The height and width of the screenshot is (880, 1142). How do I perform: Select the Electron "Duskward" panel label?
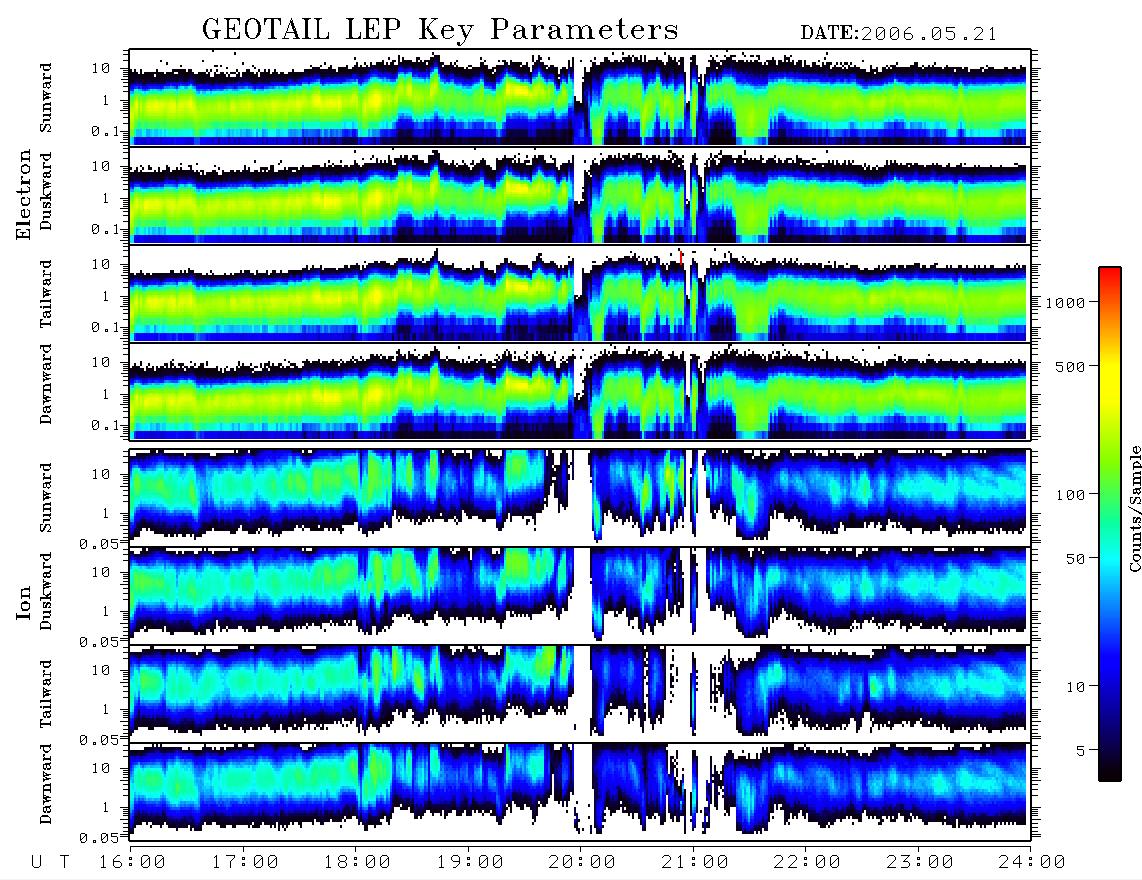(46, 191)
